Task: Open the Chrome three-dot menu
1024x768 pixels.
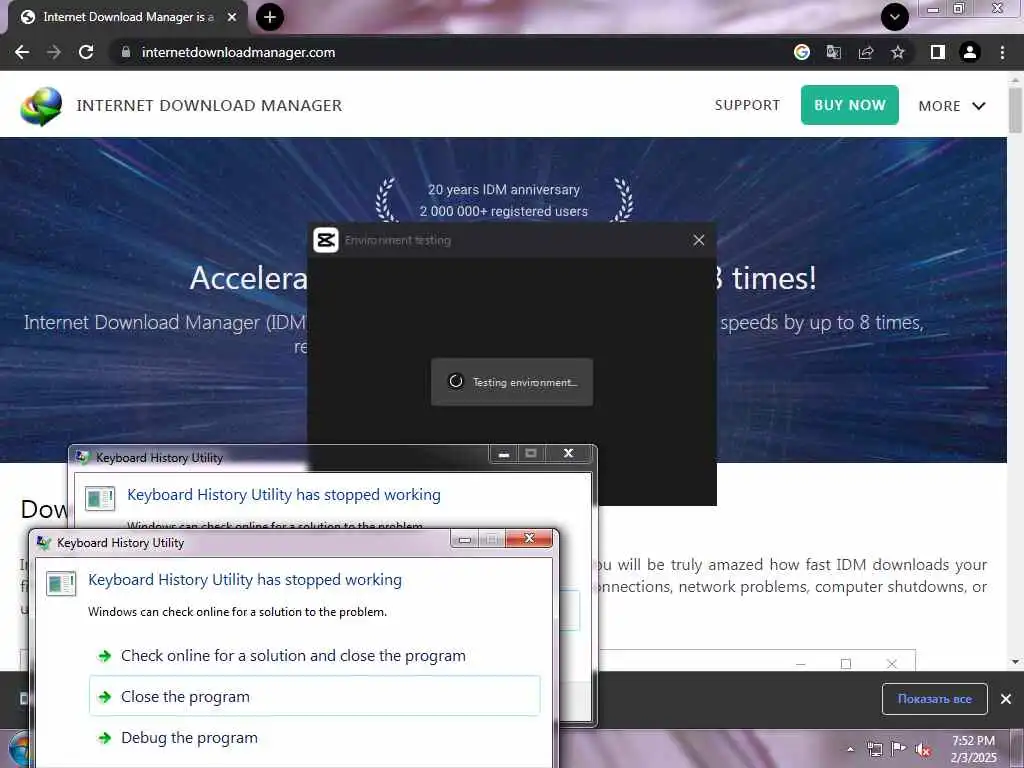Action: [x=1002, y=52]
